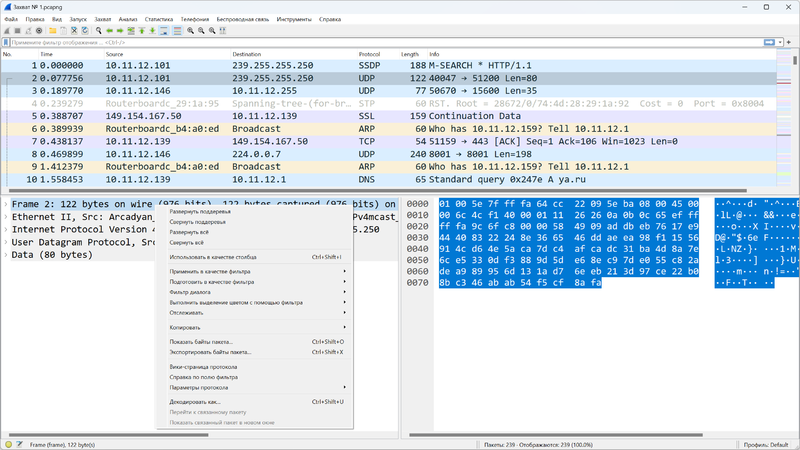Image resolution: width=800 pixels, height=450 pixels.
Task: Choose 'Развернуть поддеревья' in context menu
Action: click(257, 212)
